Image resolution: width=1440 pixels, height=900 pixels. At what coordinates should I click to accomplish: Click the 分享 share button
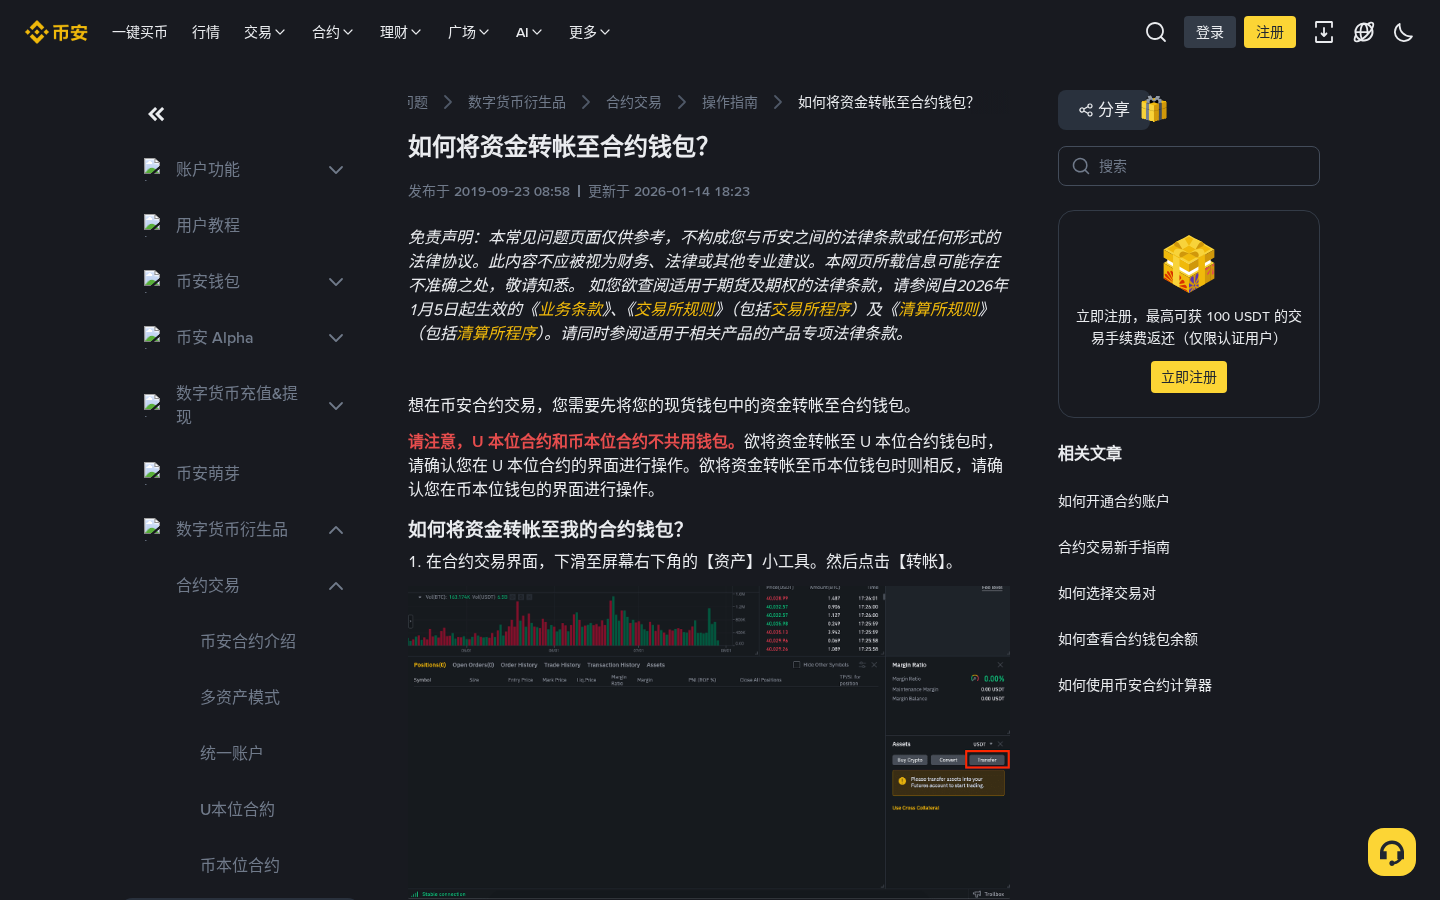coord(1104,110)
